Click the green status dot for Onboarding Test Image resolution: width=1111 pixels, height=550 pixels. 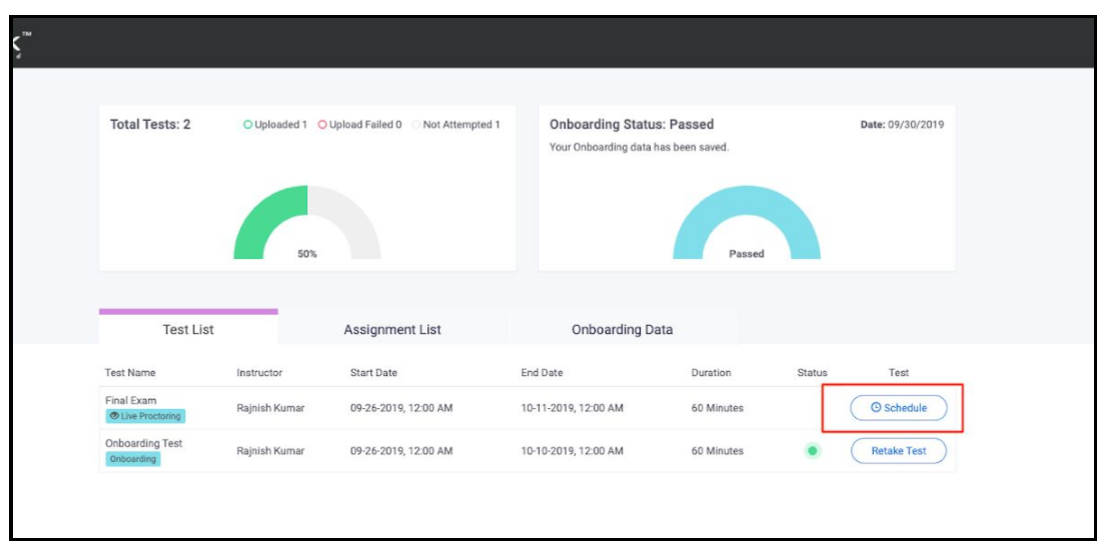pyautogui.click(x=812, y=451)
